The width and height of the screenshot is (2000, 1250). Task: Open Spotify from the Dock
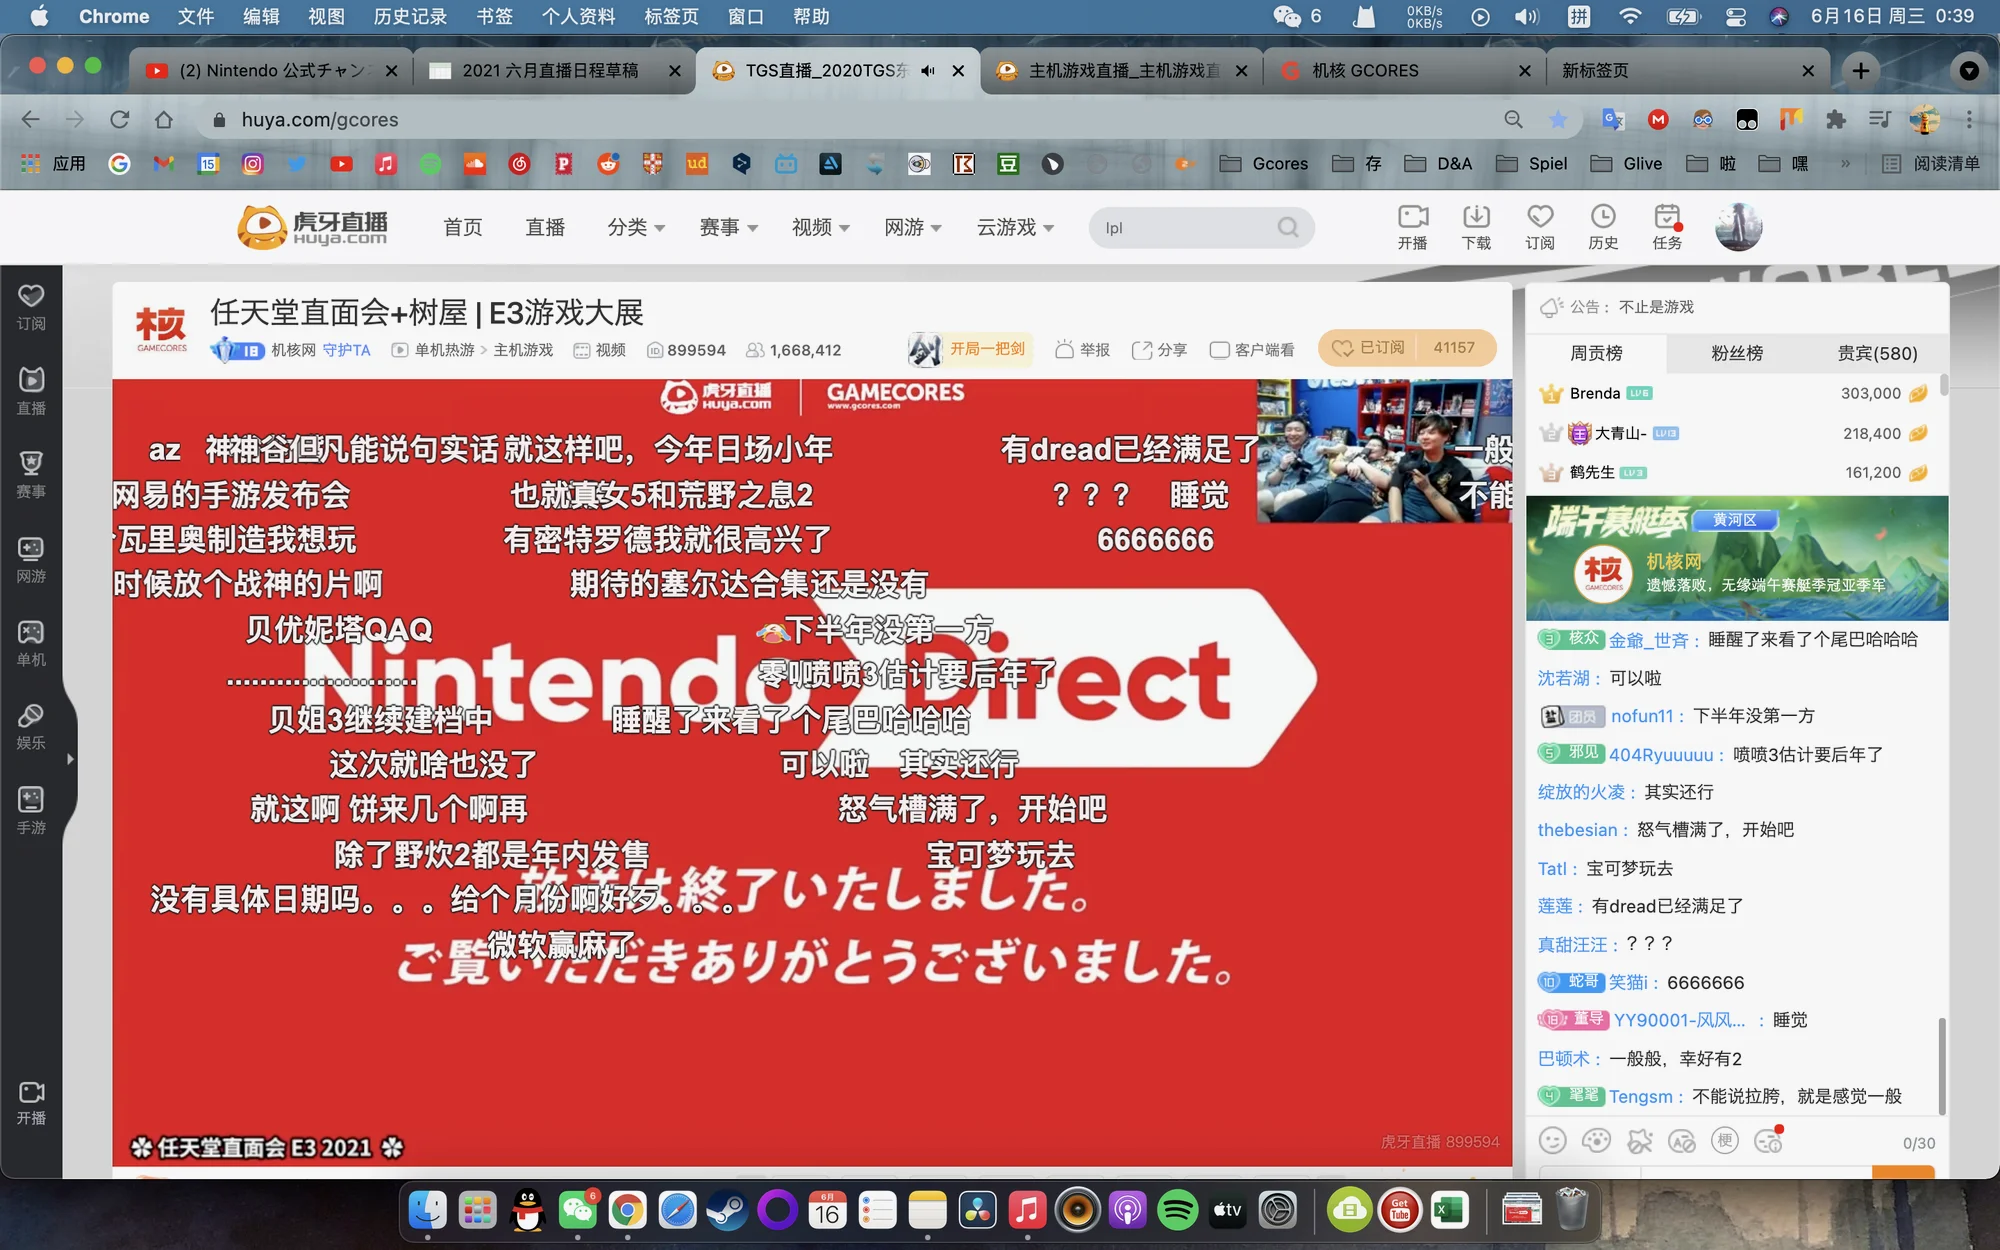(1177, 1211)
